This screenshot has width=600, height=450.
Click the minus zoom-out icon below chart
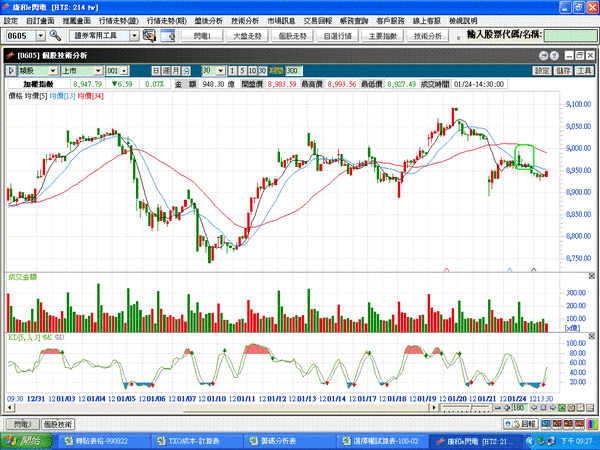pyautogui.click(x=498, y=408)
